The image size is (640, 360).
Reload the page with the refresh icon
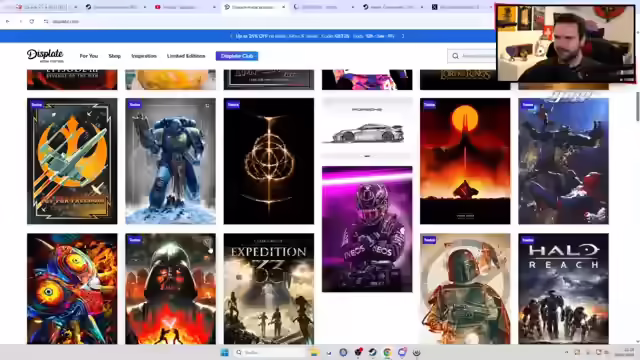click(32, 21)
